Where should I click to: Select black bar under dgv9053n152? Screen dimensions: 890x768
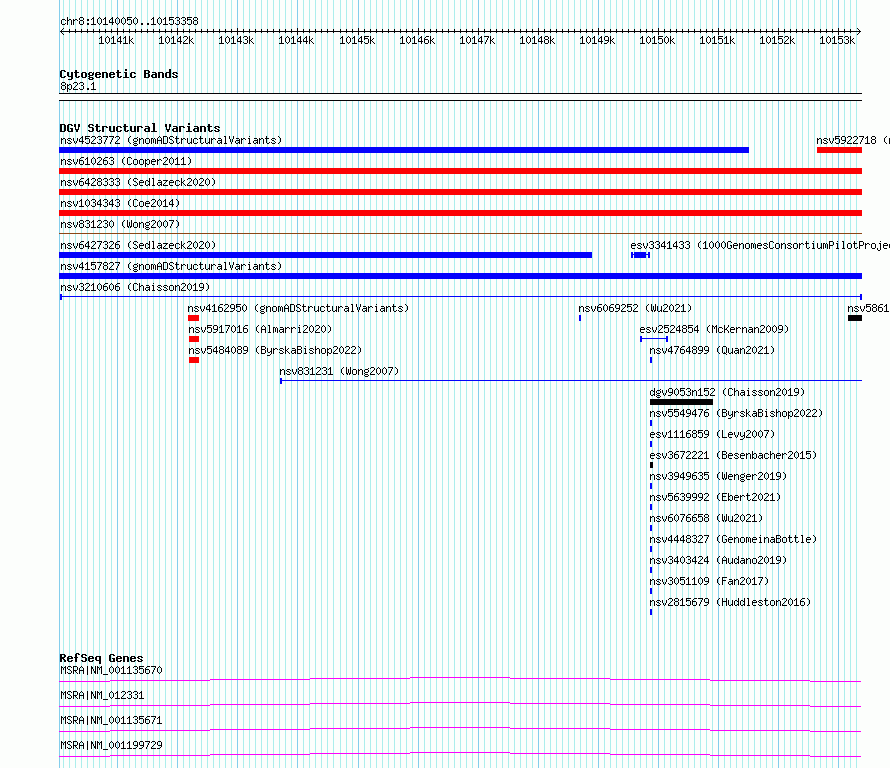[x=681, y=402]
